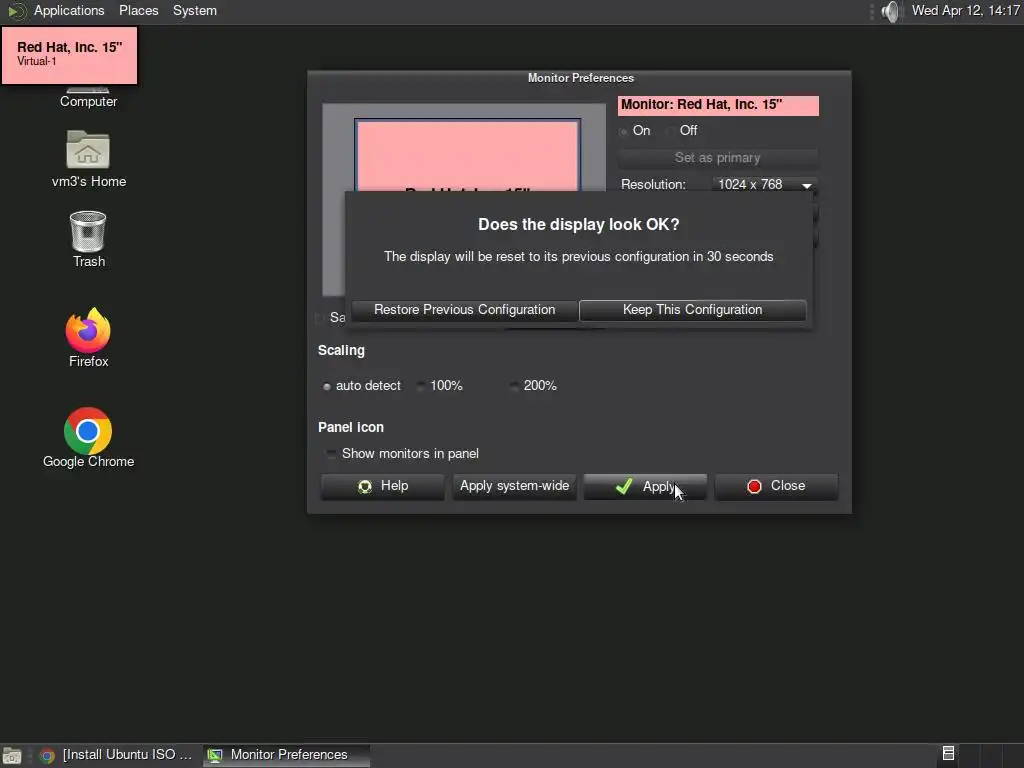
Task: Open the Places menu
Action: click(138, 10)
